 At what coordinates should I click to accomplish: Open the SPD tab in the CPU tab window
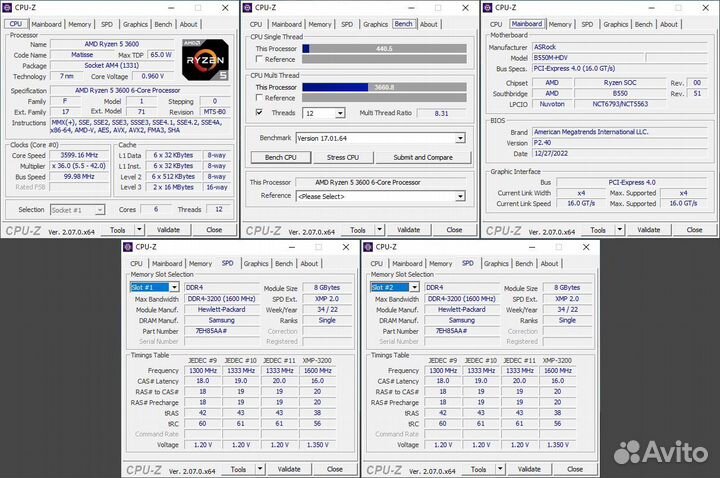107,24
